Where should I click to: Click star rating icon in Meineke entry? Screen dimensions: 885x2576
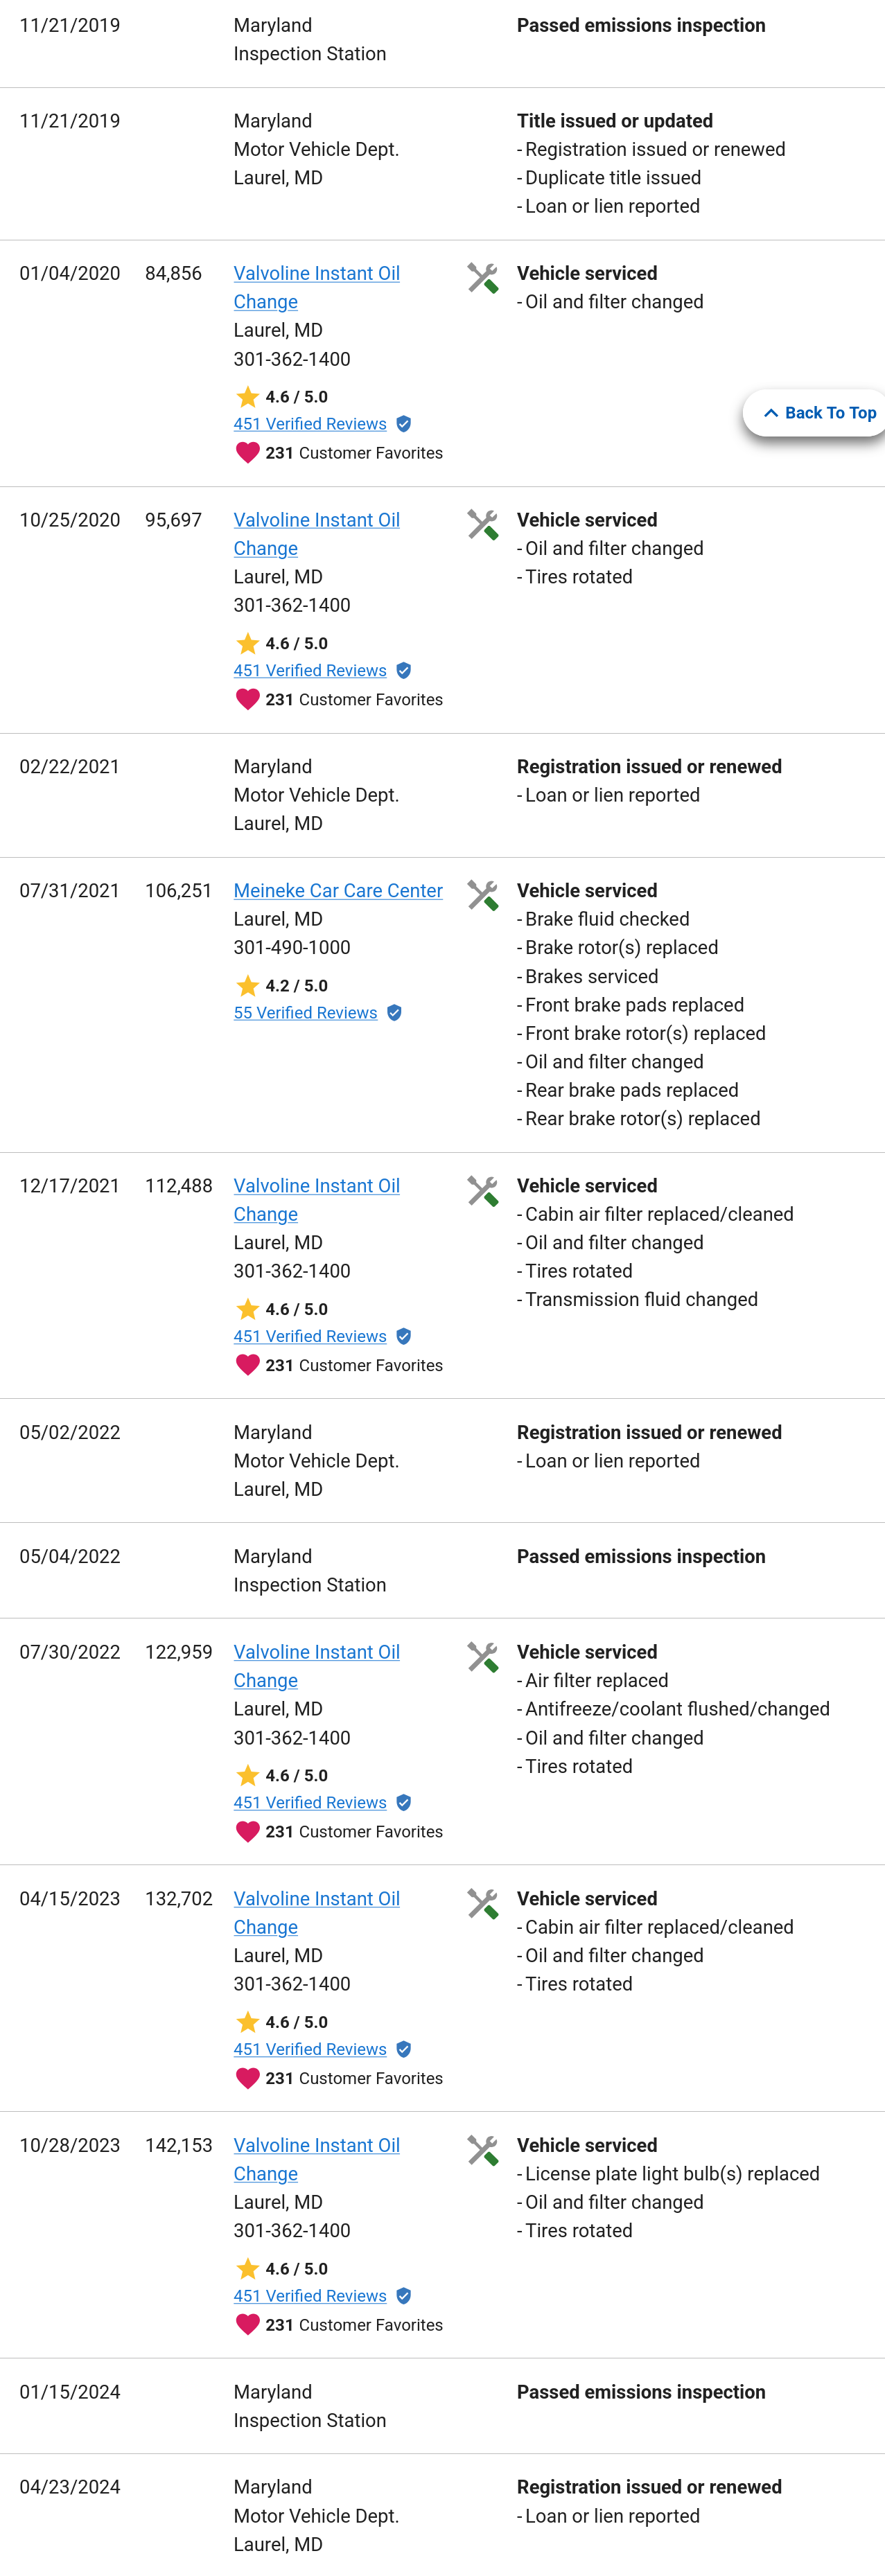(x=247, y=986)
